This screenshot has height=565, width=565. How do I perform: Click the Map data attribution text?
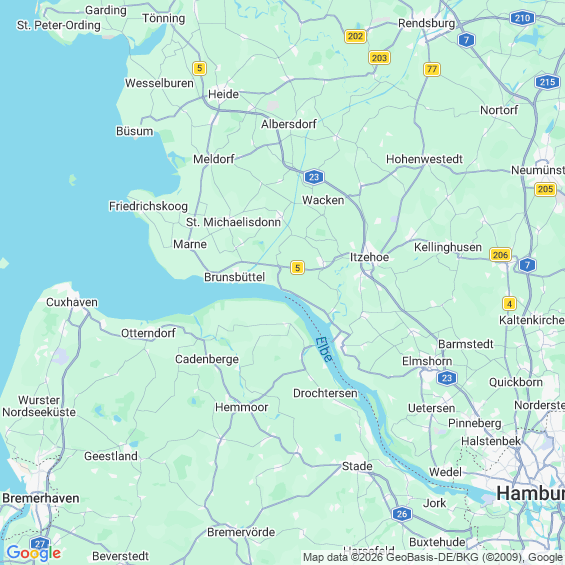tap(433, 557)
